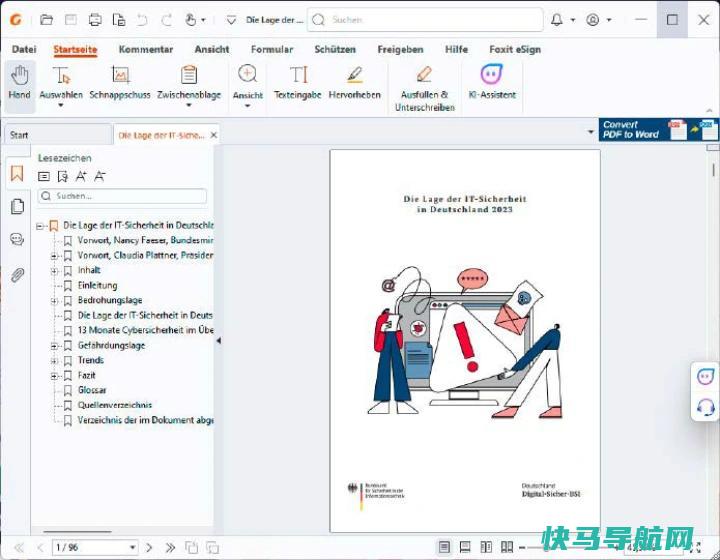Expand all bookmarks list icon
Image resolution: width=720 pixels, height=560 pixels.
click(x=44, y=176)
